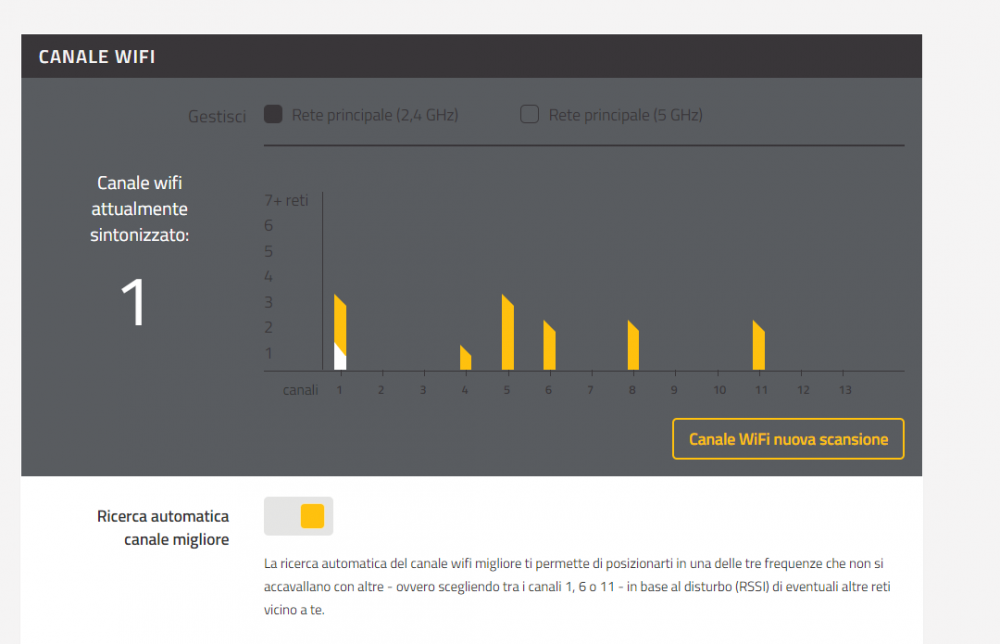Click the 'Canale wifi attualmente sintonizzato' text
Viewport: 1000px width, 644px height.
[x=140, y=209]
